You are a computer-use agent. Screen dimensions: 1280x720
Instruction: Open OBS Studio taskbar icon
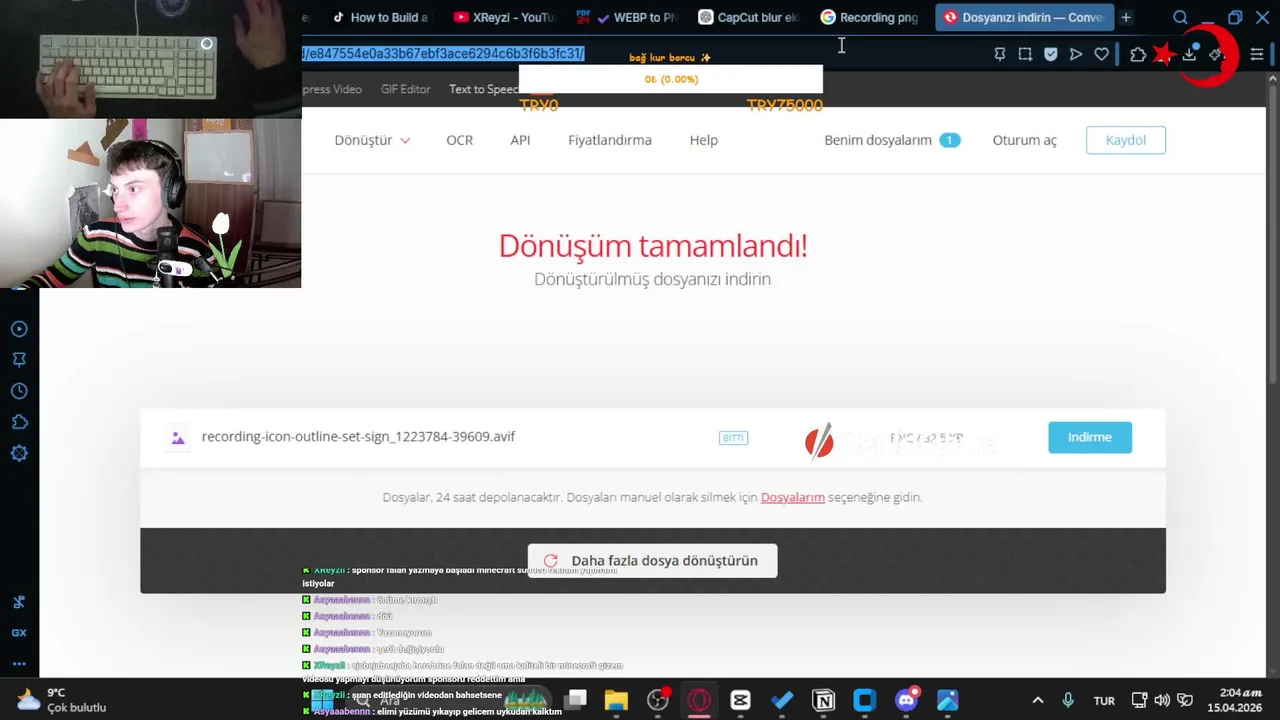click(658, 700)
